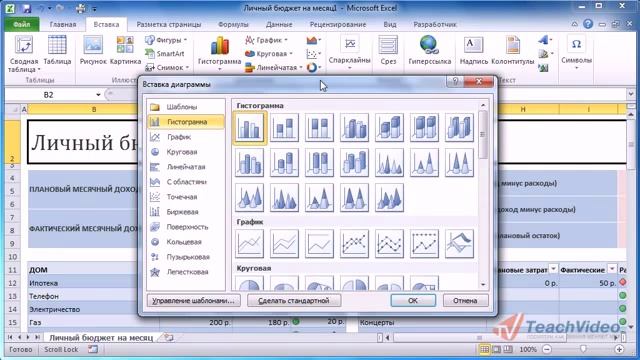Select График in the chart type list

tap(185, 137)
